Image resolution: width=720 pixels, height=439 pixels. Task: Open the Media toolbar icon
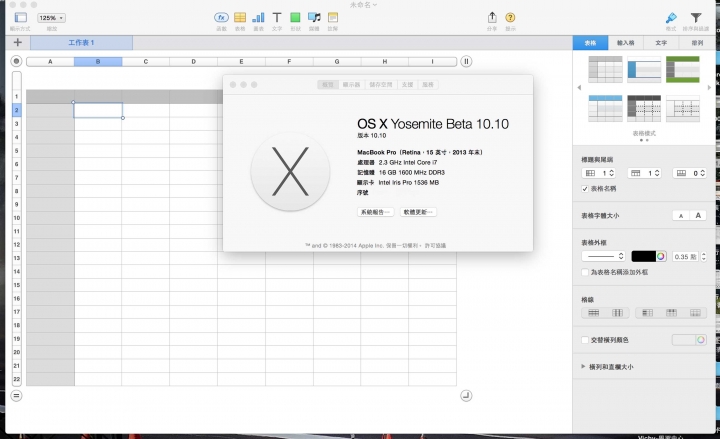[314, 17]
